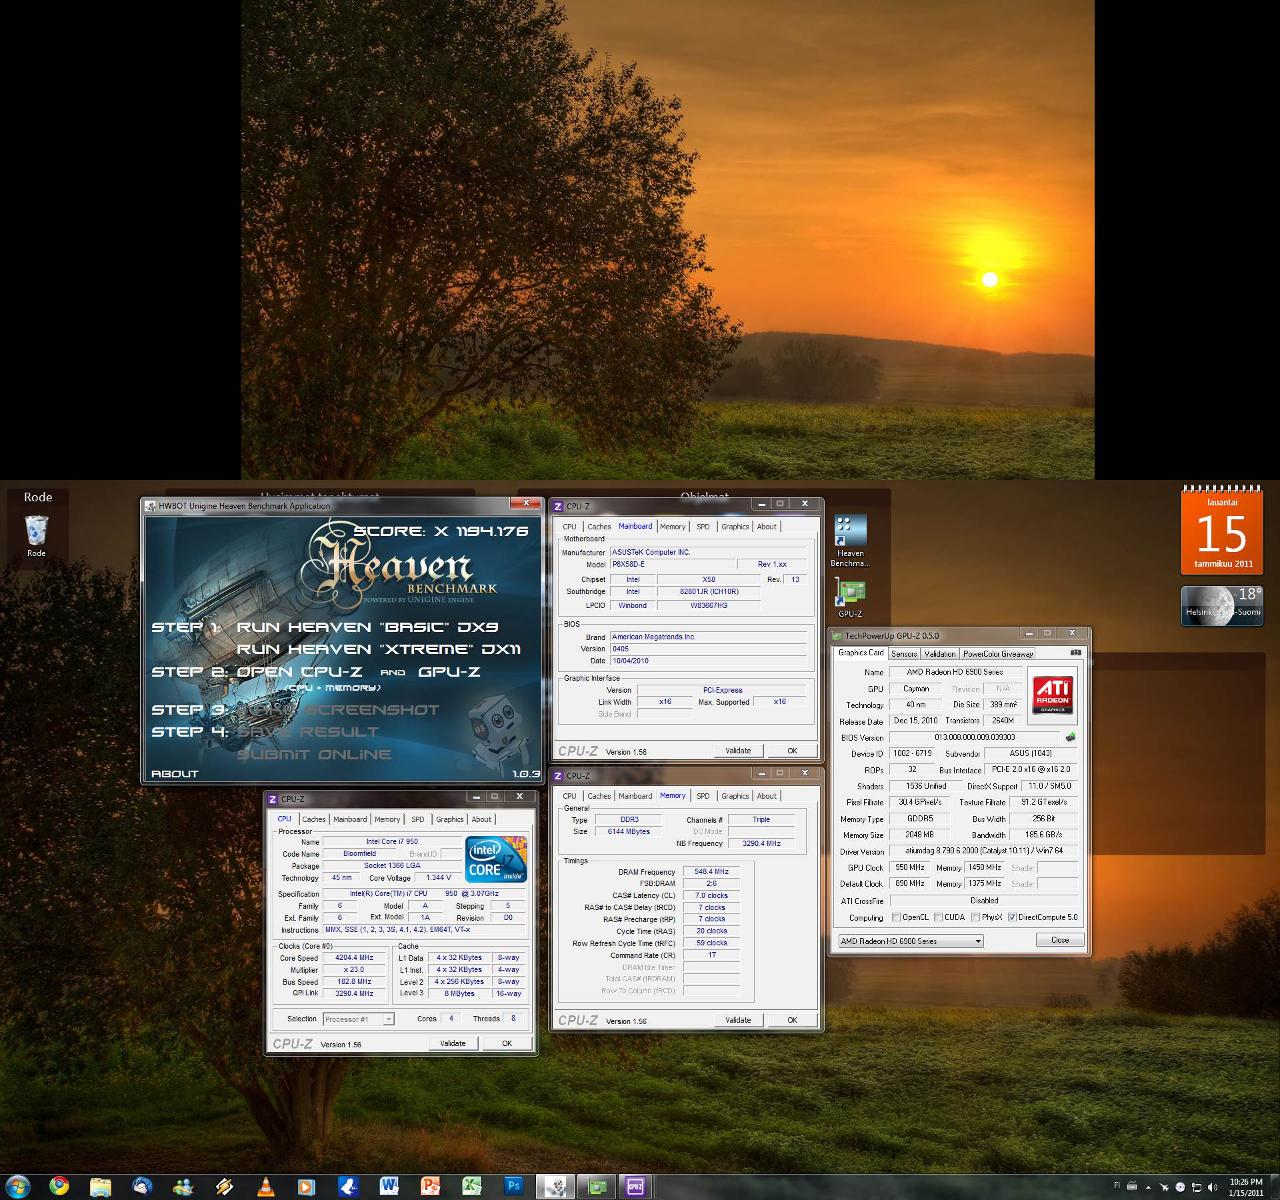Open About in the Heaven benchmark app
Image resolution: width=1280 pixels, height=1200 pixels.
click(175, 774)
